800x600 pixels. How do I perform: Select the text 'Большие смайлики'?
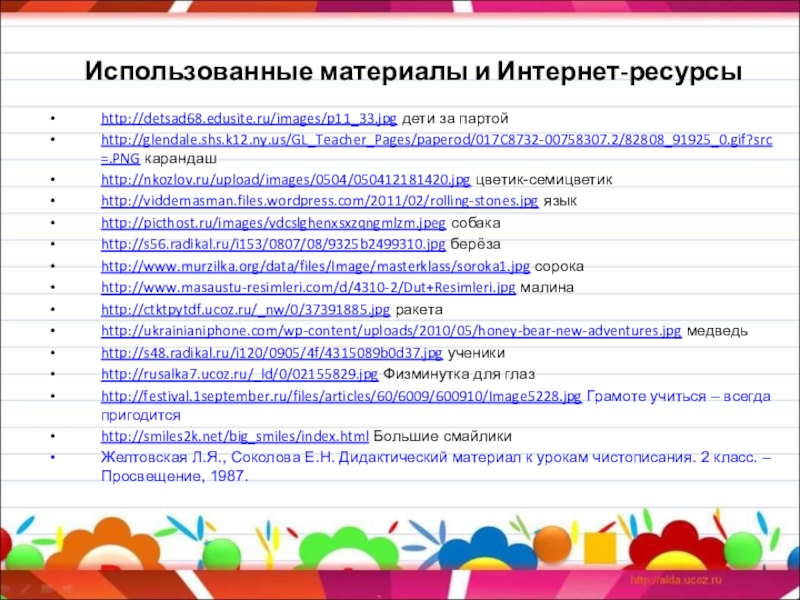[443, 437]
